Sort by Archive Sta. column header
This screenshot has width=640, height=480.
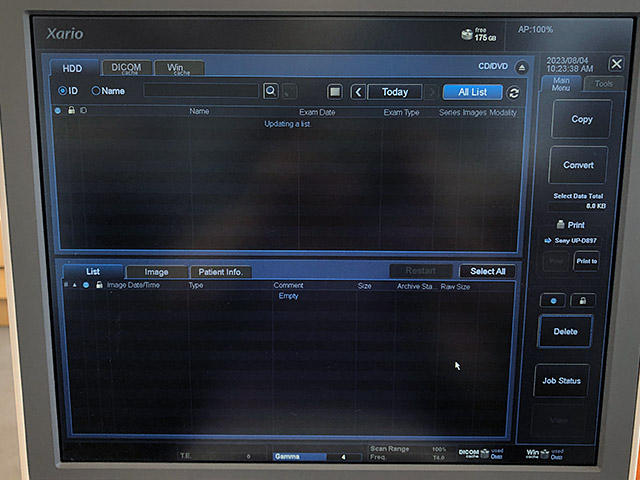pyautogui.click(x=415, y=287)
